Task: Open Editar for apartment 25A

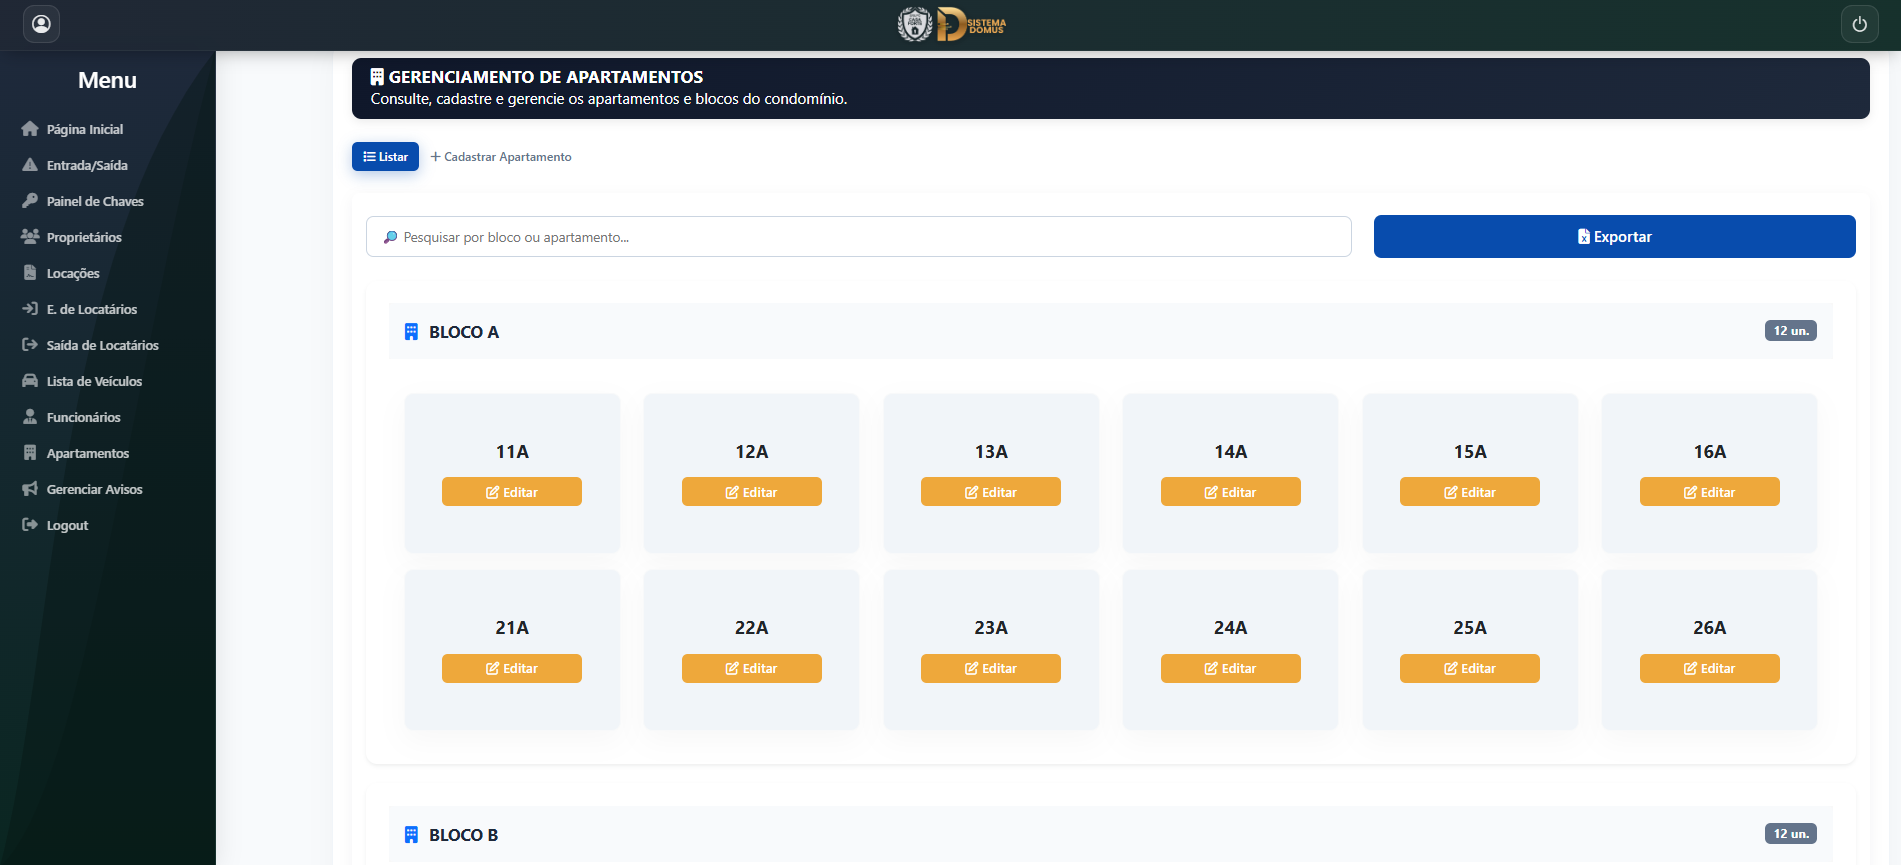Action: pyautogui.click(x=1470, y=669)
